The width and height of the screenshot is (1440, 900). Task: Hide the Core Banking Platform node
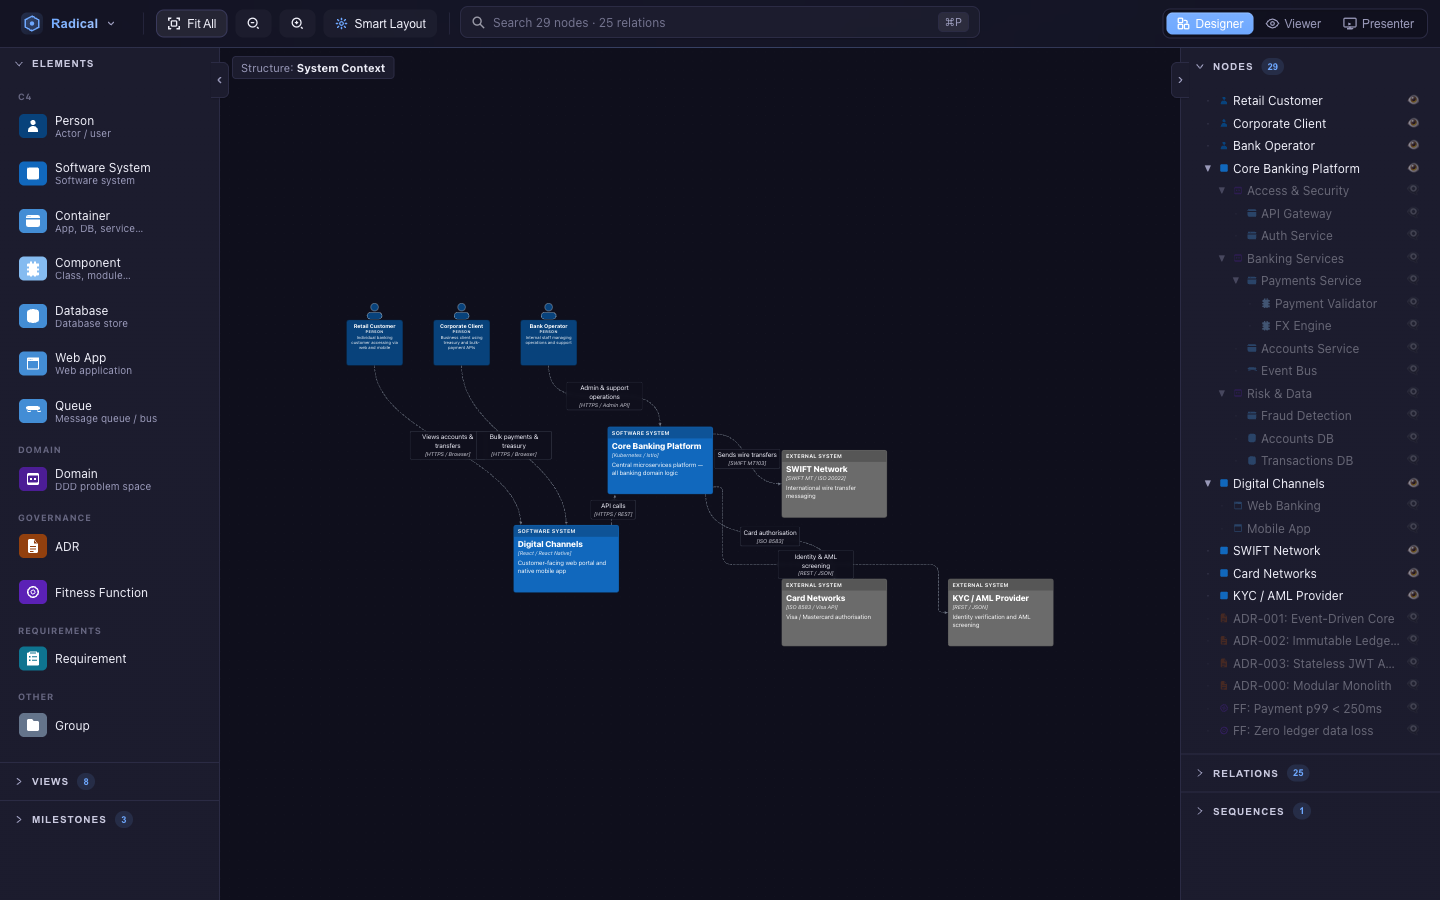point(1413,168)
